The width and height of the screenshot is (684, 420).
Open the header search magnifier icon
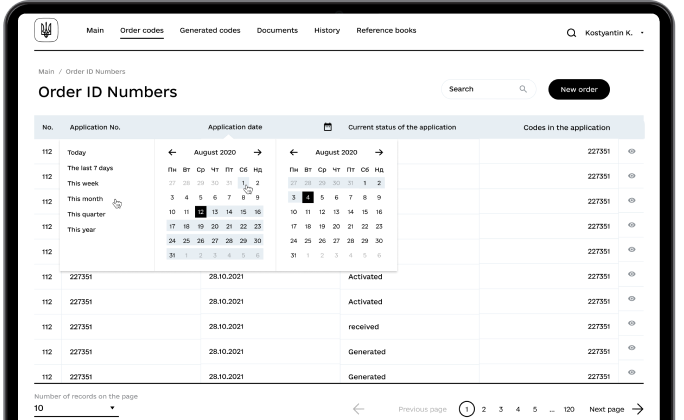tap(571, 33)
